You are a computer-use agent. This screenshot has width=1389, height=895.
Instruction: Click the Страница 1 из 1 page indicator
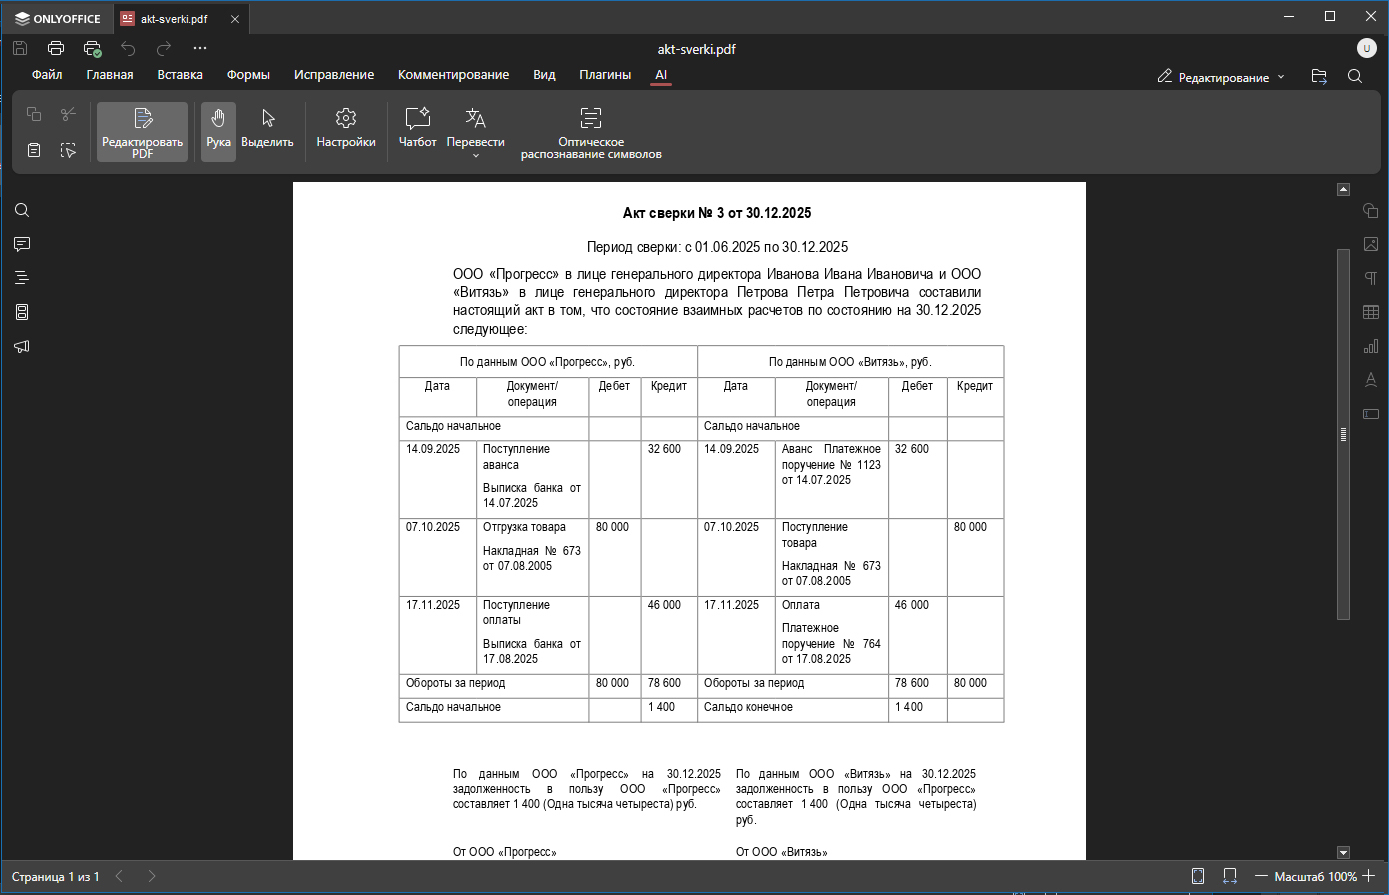pos(56,877)
